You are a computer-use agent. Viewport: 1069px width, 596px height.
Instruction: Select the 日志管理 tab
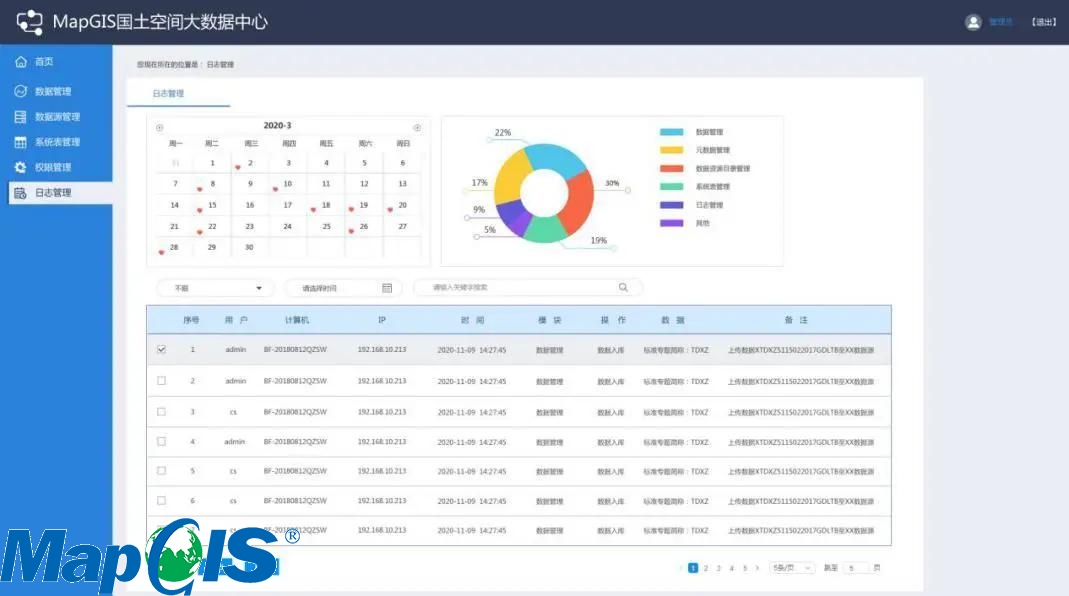click(168, 94)
